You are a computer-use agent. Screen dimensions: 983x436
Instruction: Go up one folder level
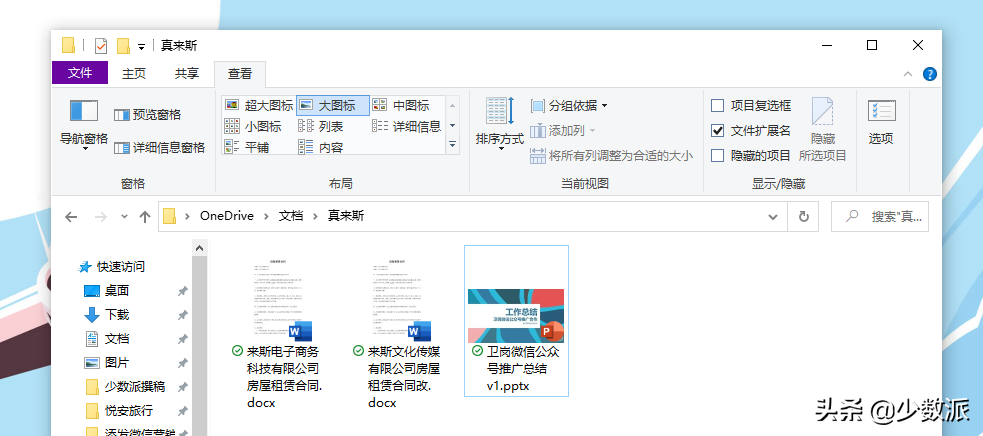point(145,217)
